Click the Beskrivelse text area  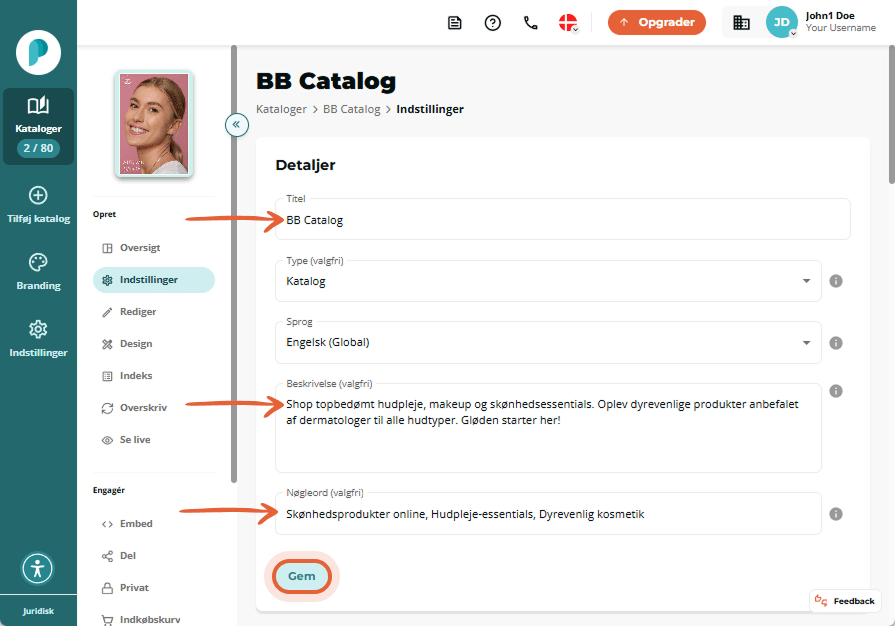pos(548,428)
